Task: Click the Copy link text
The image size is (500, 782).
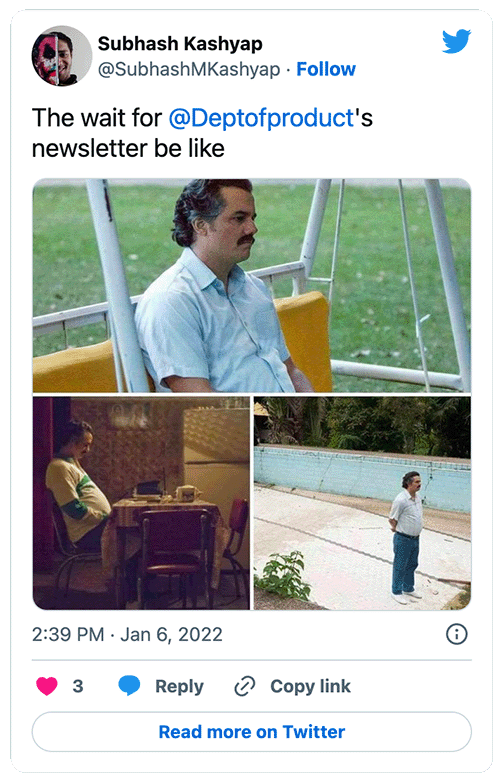Action: click(x=311, y=686)
